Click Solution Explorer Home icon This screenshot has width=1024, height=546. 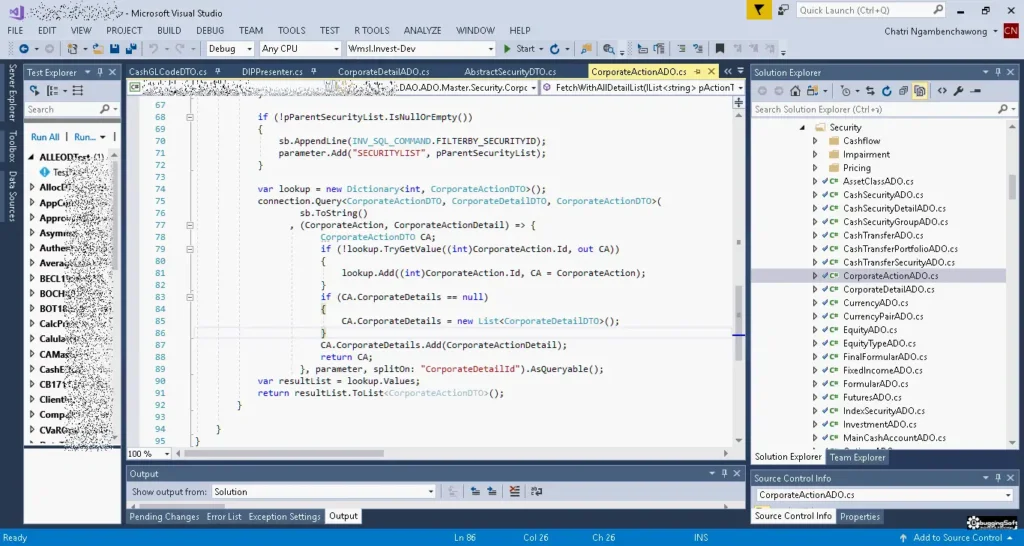pos(795,91)
